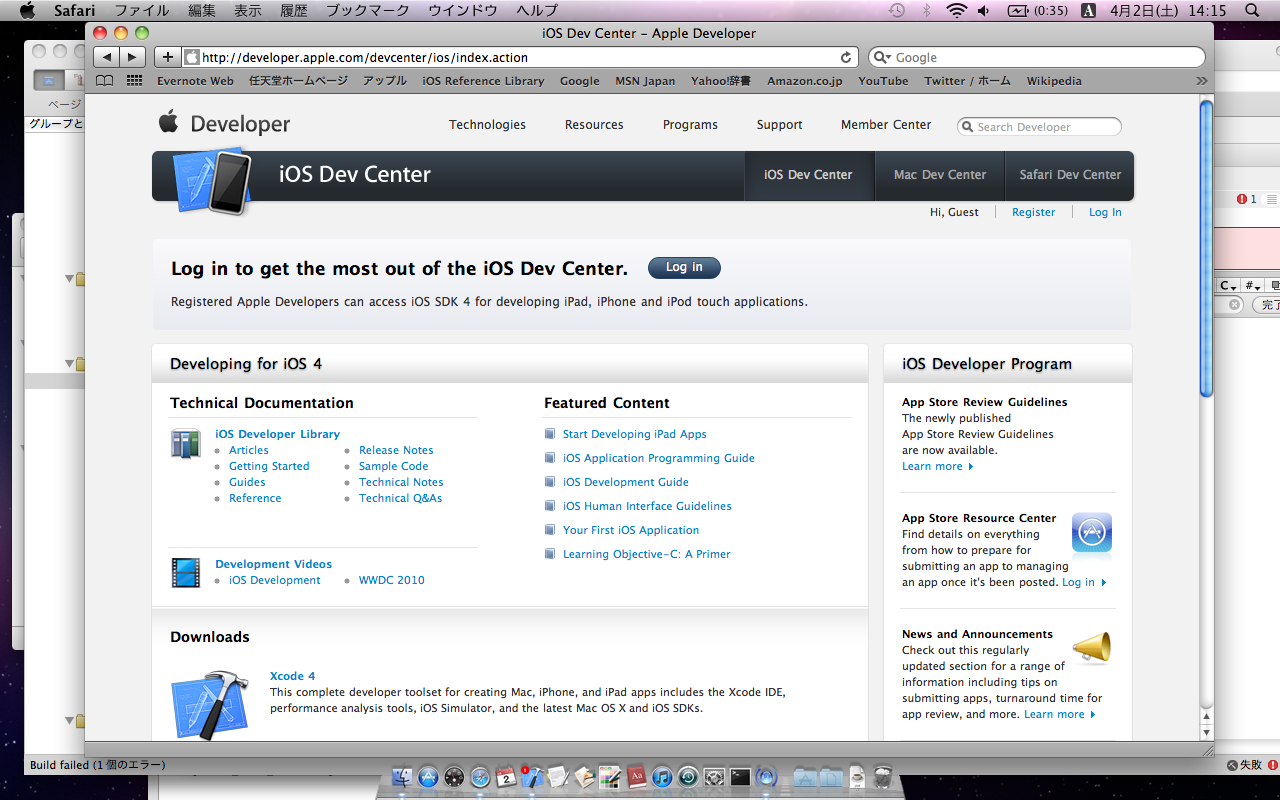This screenshot has width=1280, height=800.
Task: Open the Member Center navigation link
Action: [886, 125]
